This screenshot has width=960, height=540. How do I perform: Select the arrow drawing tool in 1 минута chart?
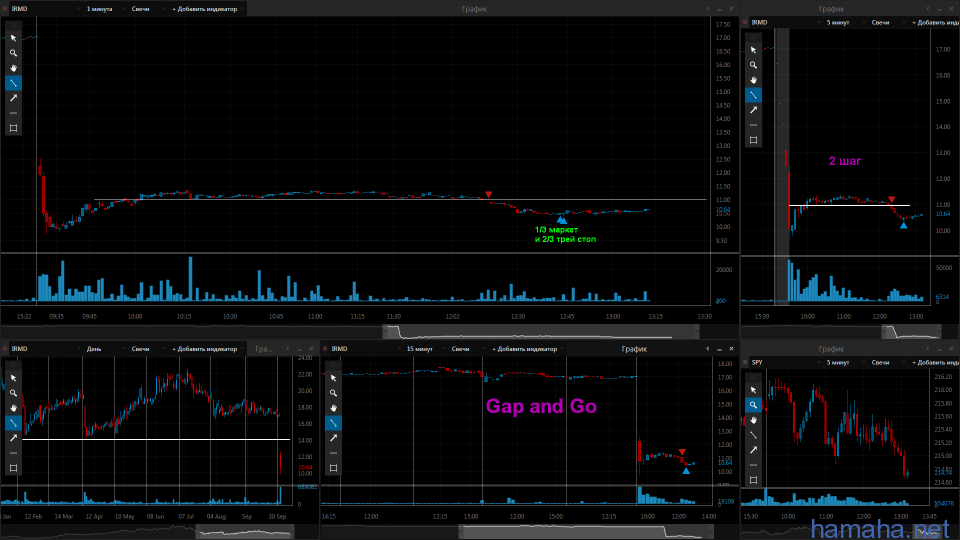13,98
